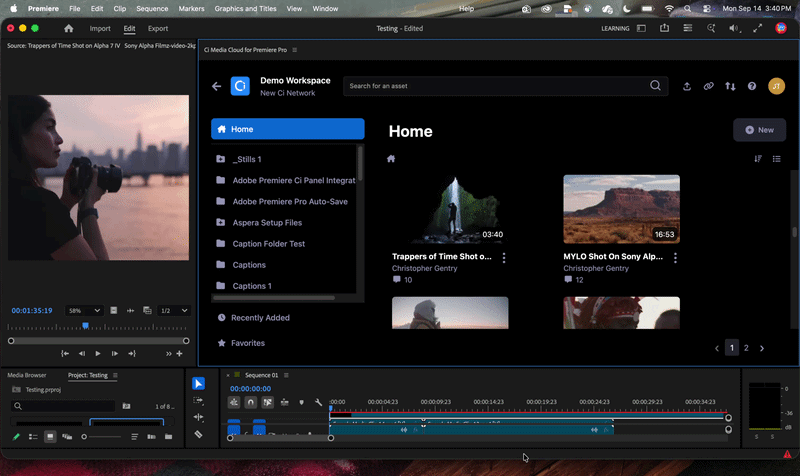Switch to the Media Browser tab
Viewport: 800px width, 476px height.
point(27,375)
